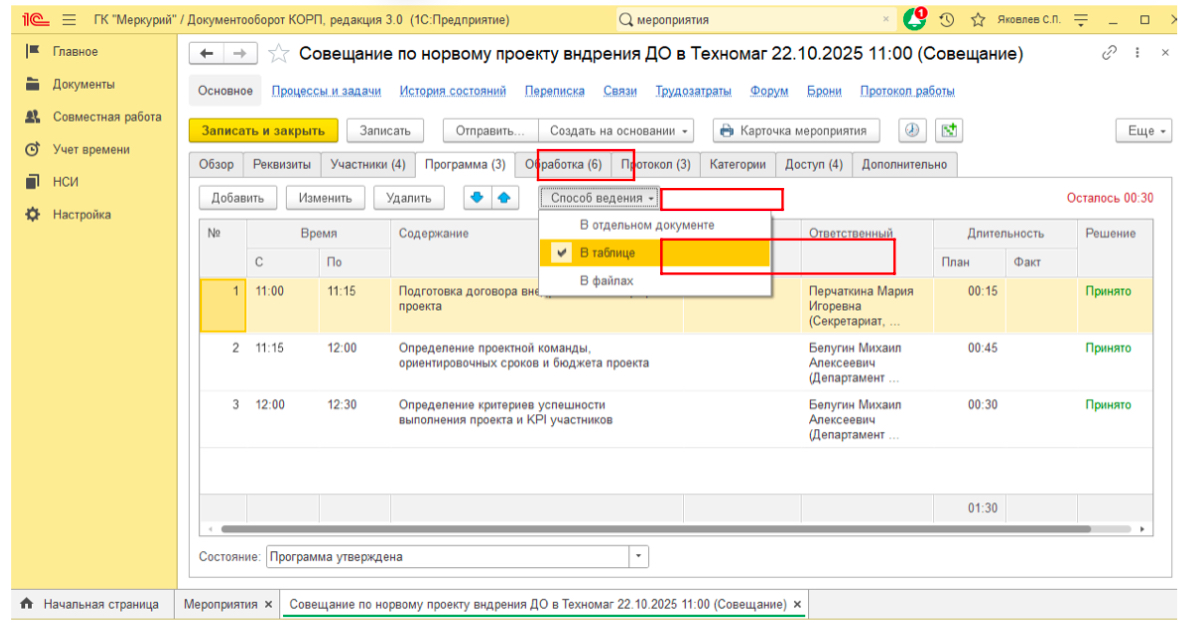Switch to Реквизиты tab
Viewport: 1179px width, 633px height.
coord(282,164)
